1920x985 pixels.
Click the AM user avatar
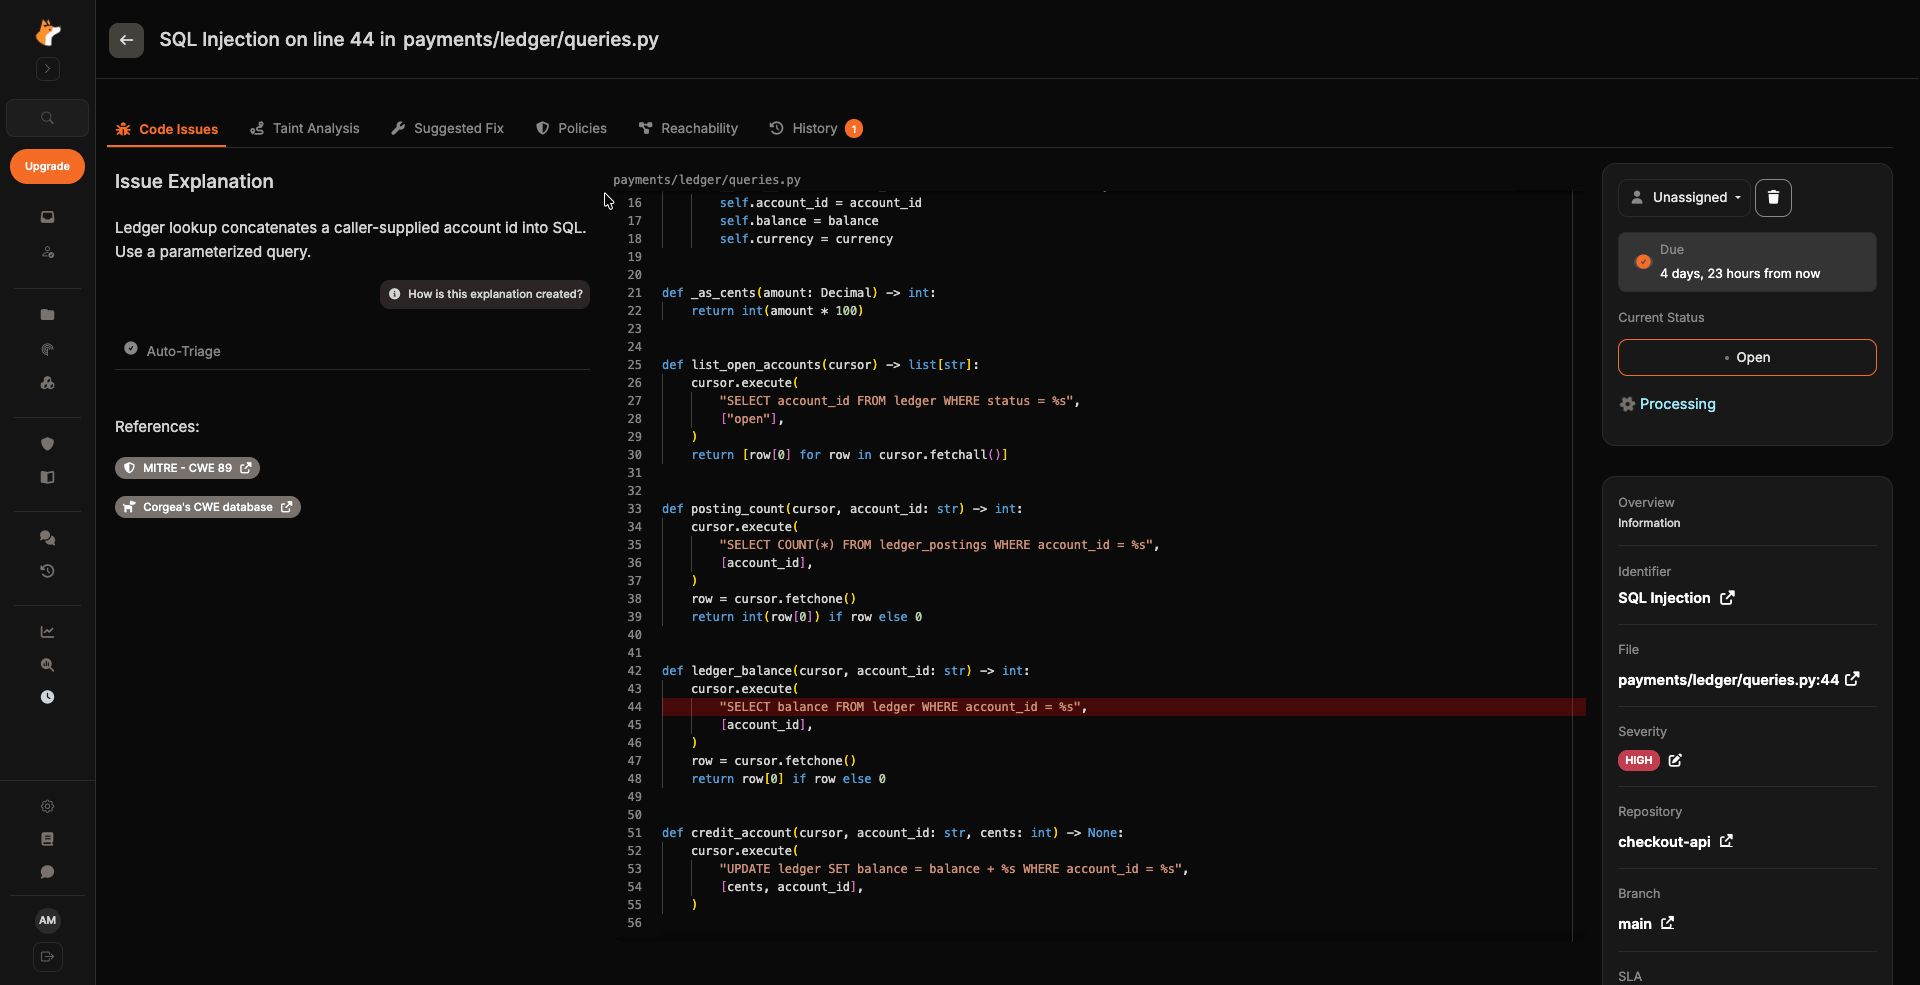[47, 920]
